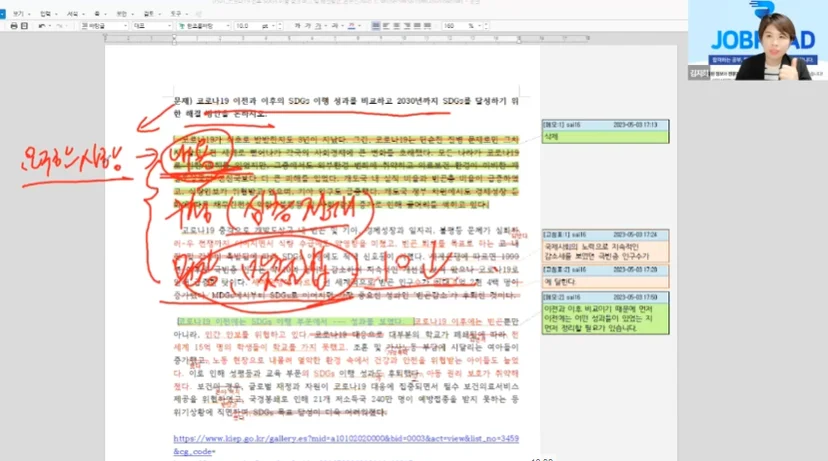Select distribute alignment icon

417,26
